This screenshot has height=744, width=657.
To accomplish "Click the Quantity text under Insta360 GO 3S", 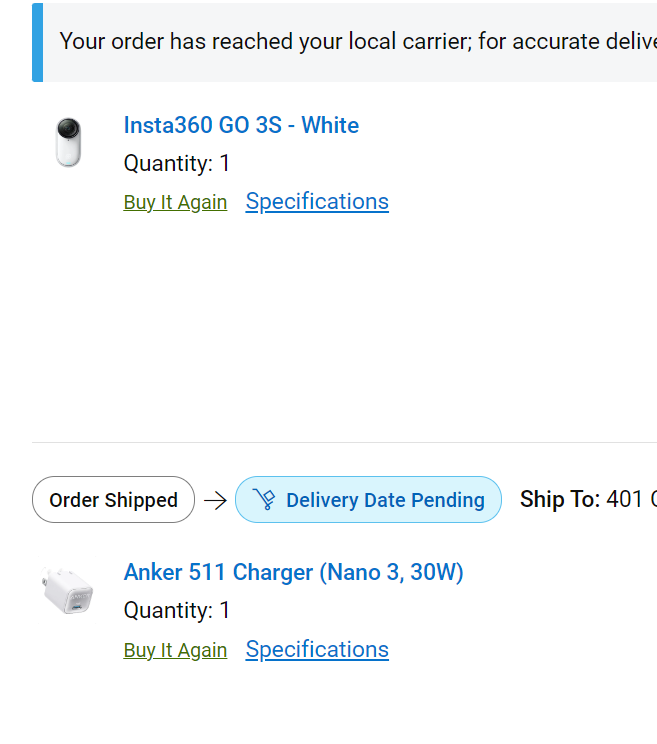I will [x=176, y=164].
